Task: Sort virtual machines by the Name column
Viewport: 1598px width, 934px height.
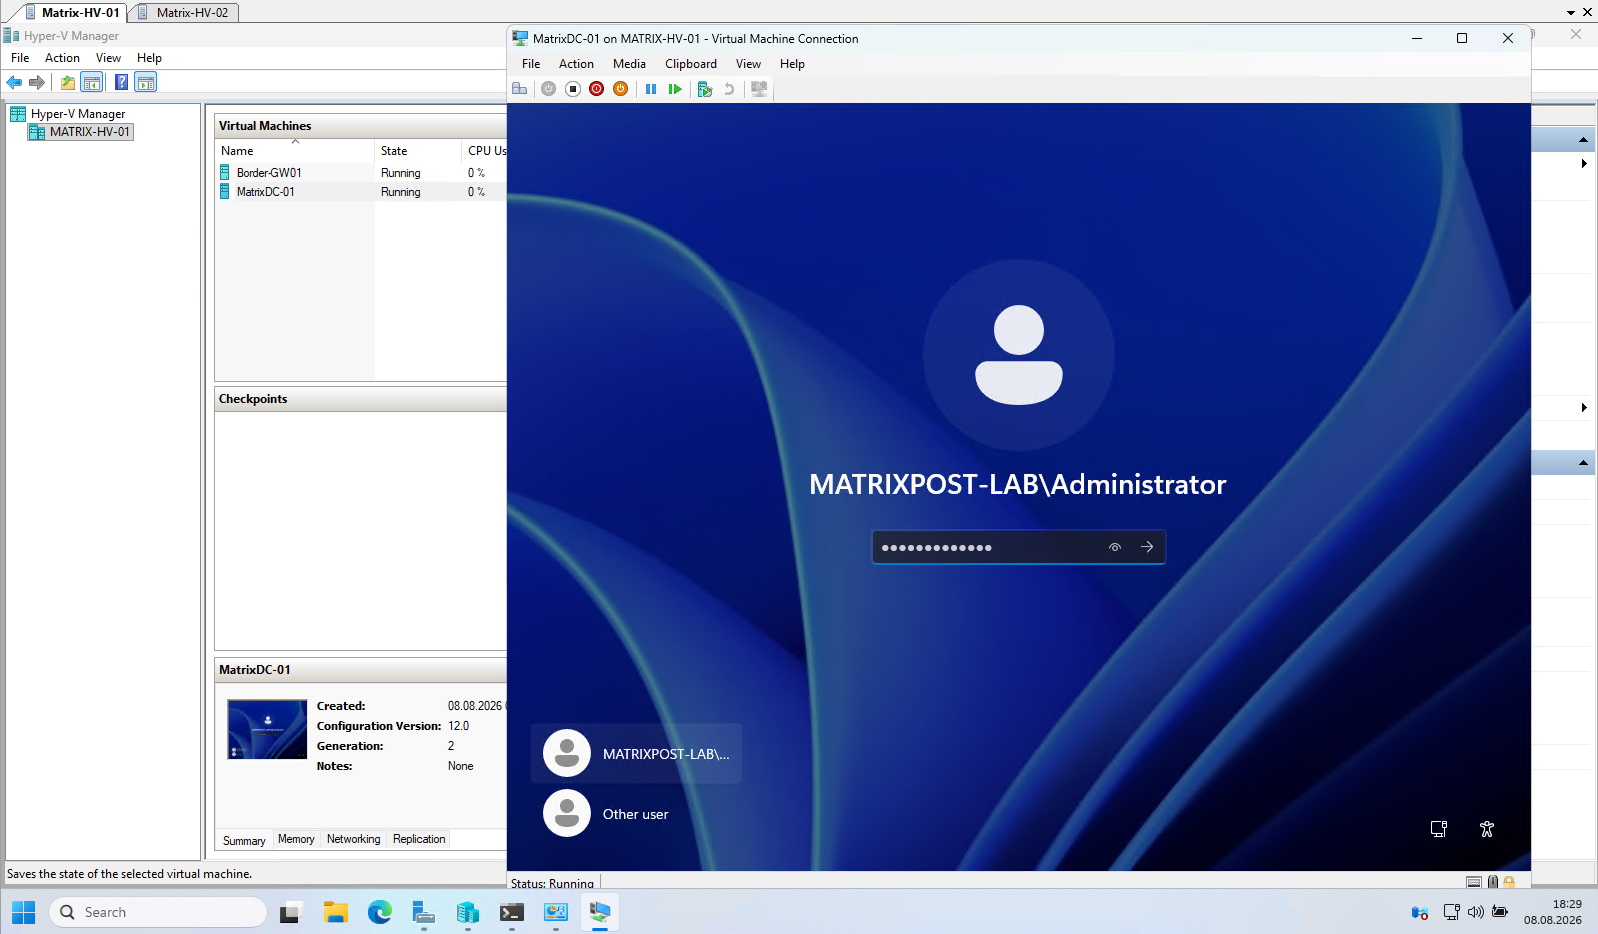Action: click(295, 151)
